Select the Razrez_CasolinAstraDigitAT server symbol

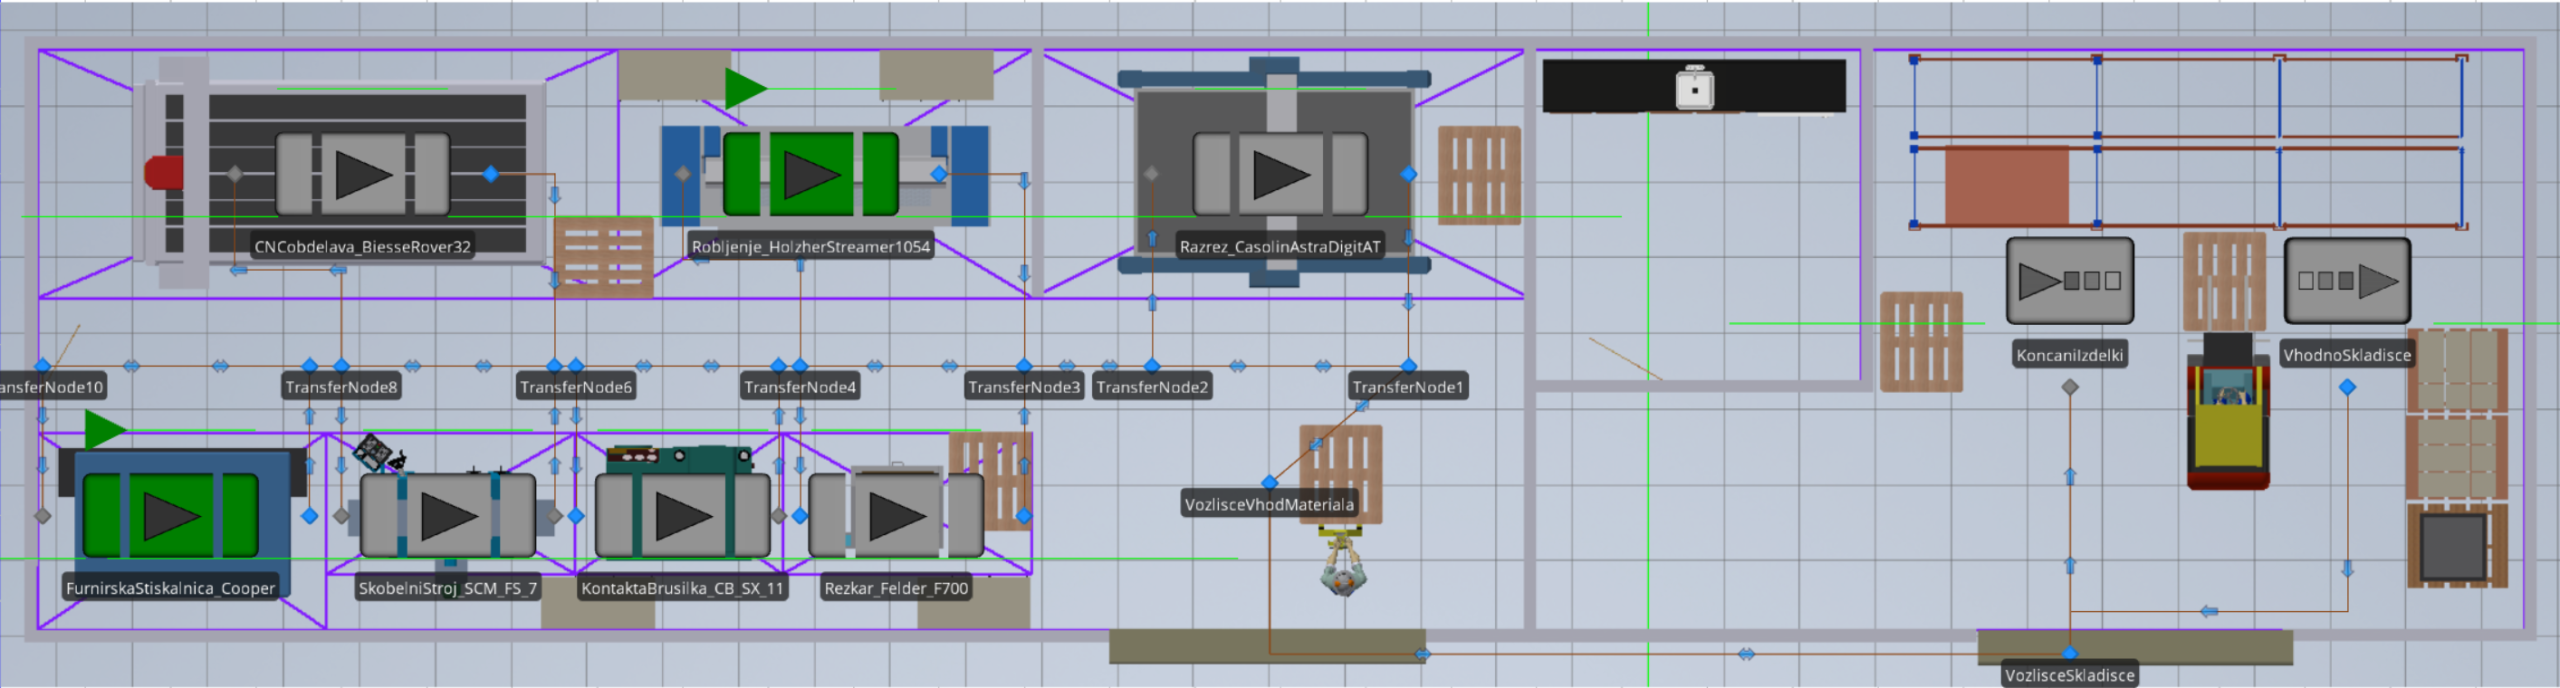[x=1280, y=174]
